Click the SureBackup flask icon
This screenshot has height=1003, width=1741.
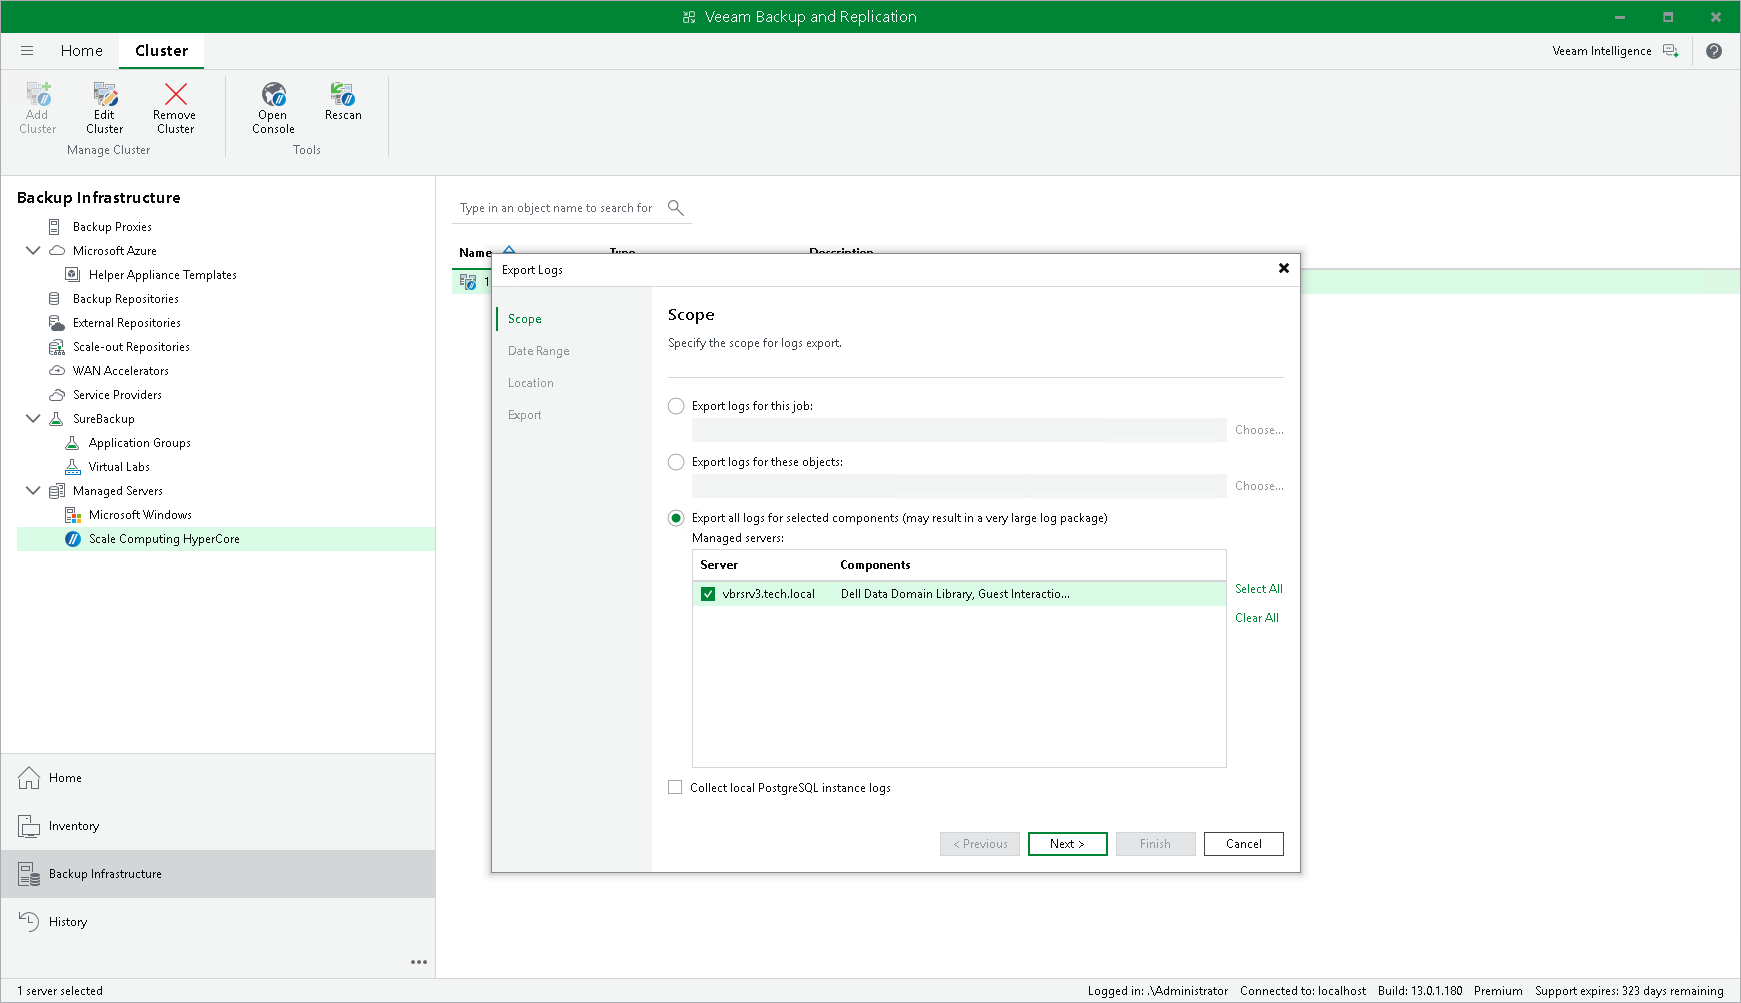pyautogui.click(x=57, y=419)
